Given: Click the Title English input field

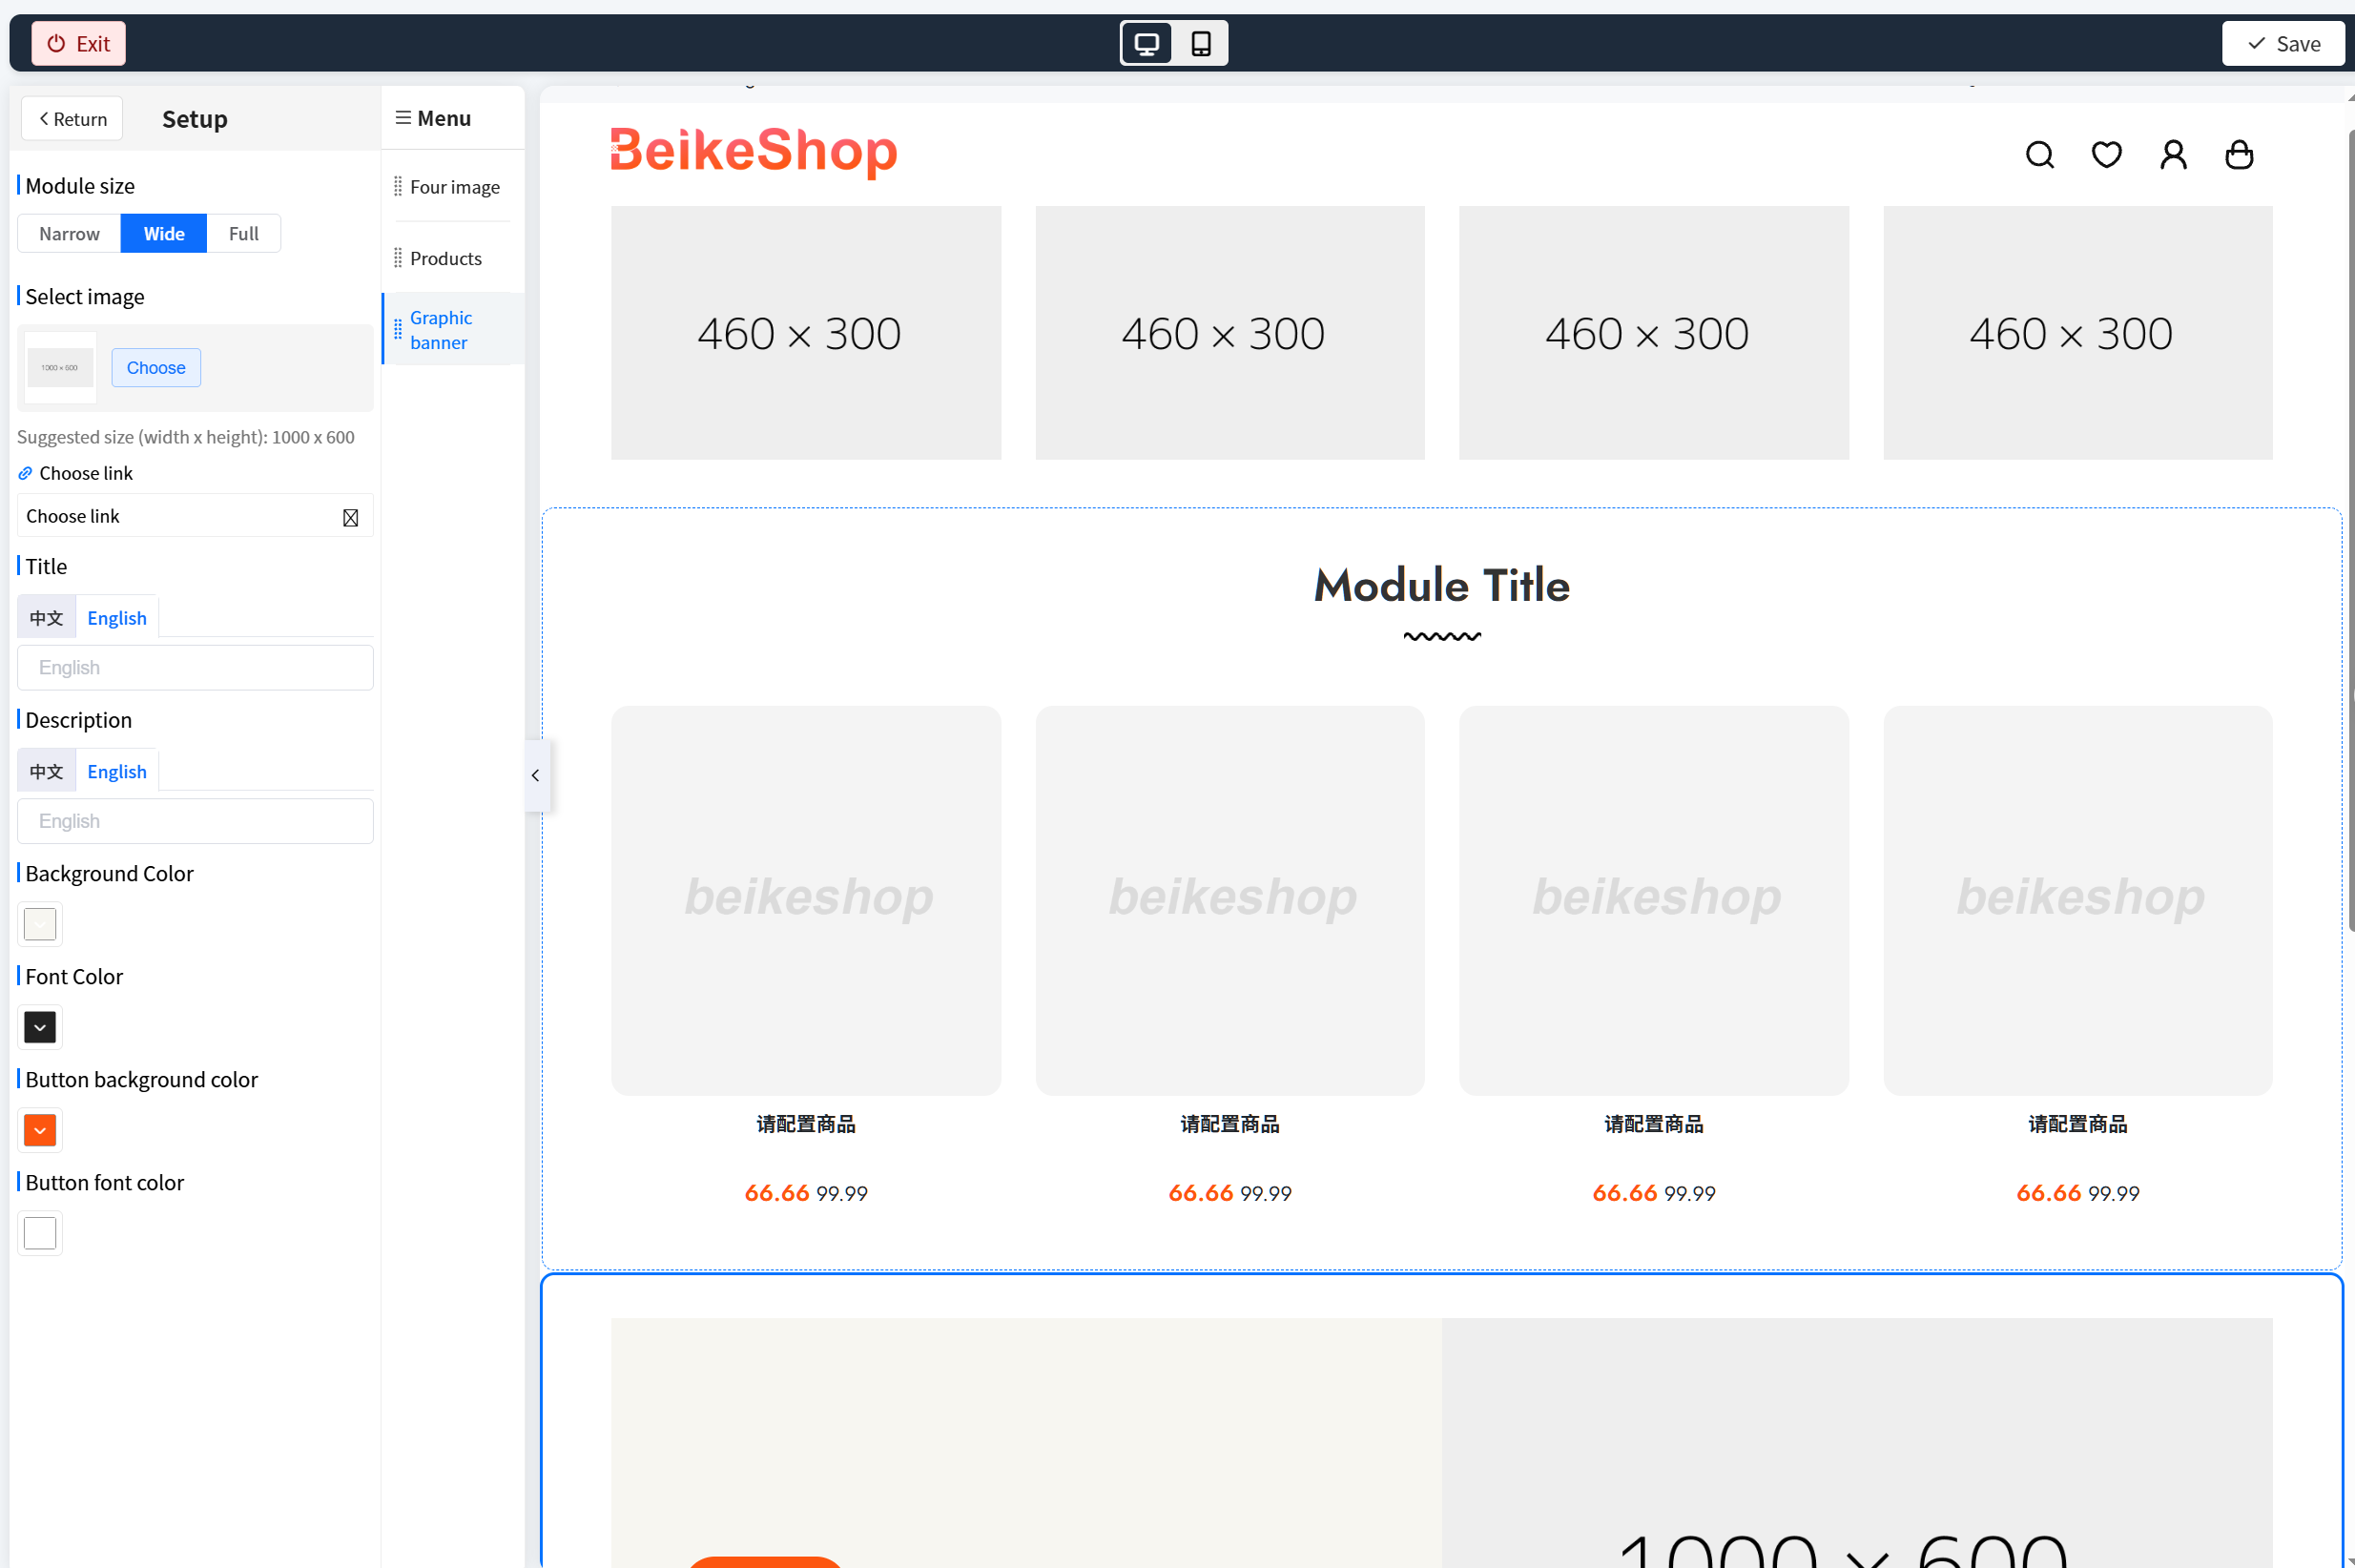Looking at the screenshot, I should pos(195,668).
